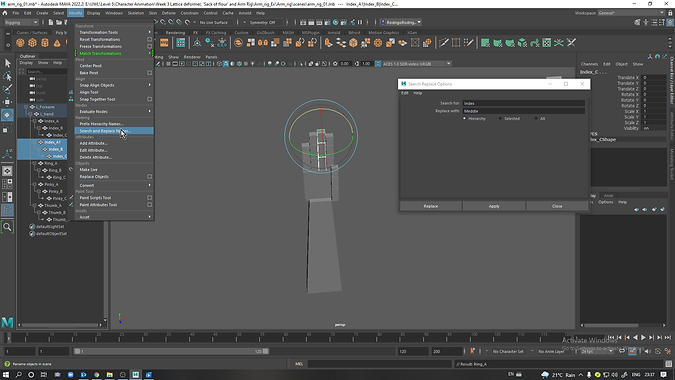Viewport: 675px width, 380px height.
Task: Choose Search and Replace Names menu entry
Action: click(114, 131)
